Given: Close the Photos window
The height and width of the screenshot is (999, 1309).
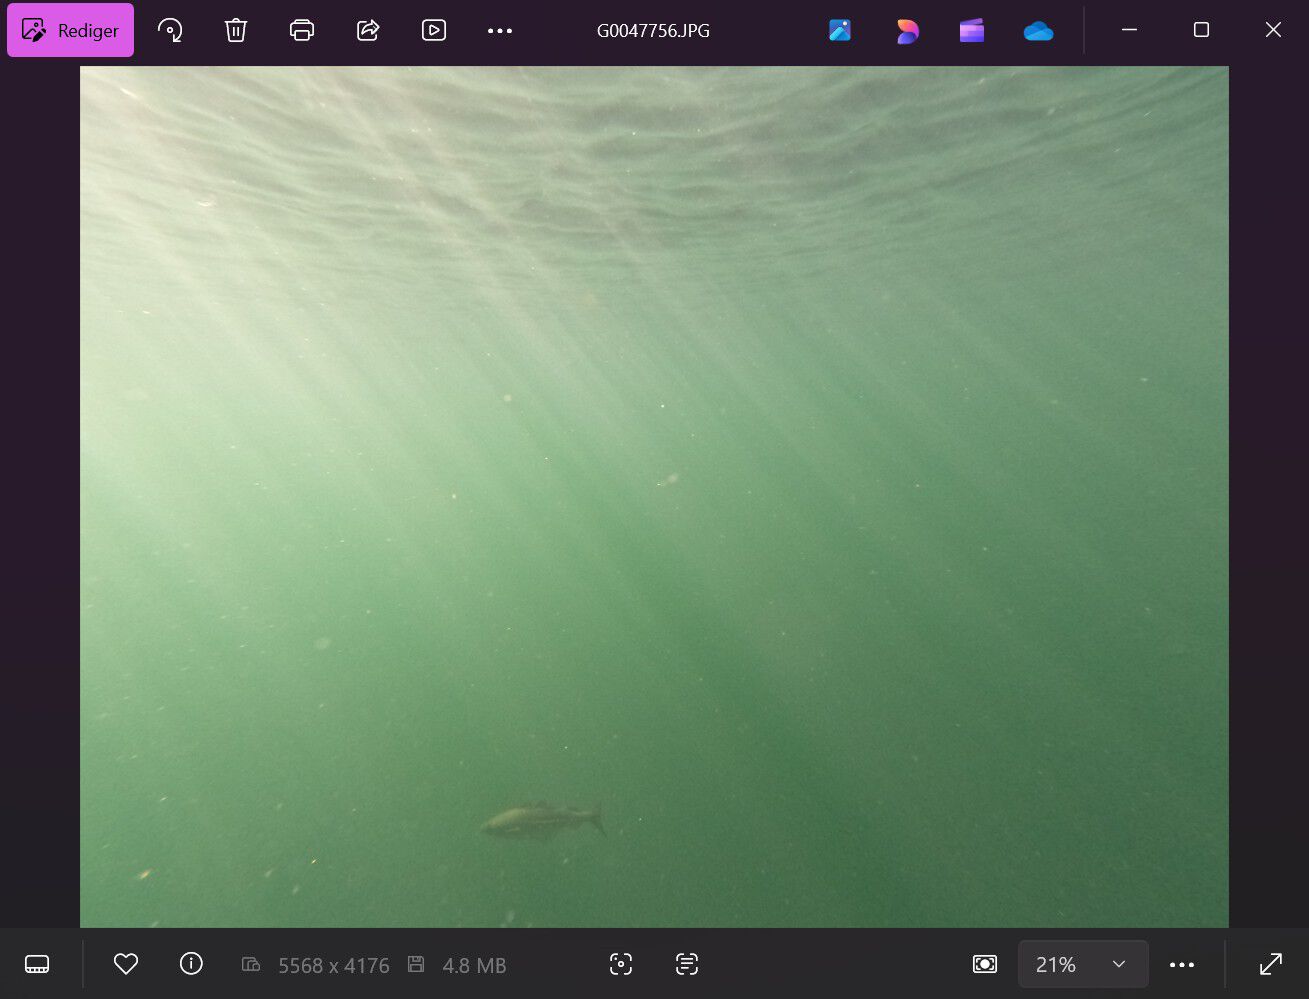Looking at the screenshot, I should coord(1273,30).
